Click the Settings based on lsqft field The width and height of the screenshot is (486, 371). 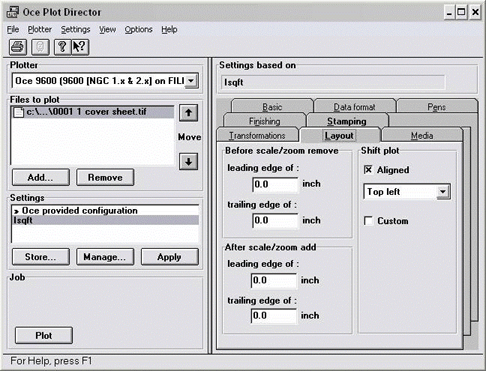333,82
